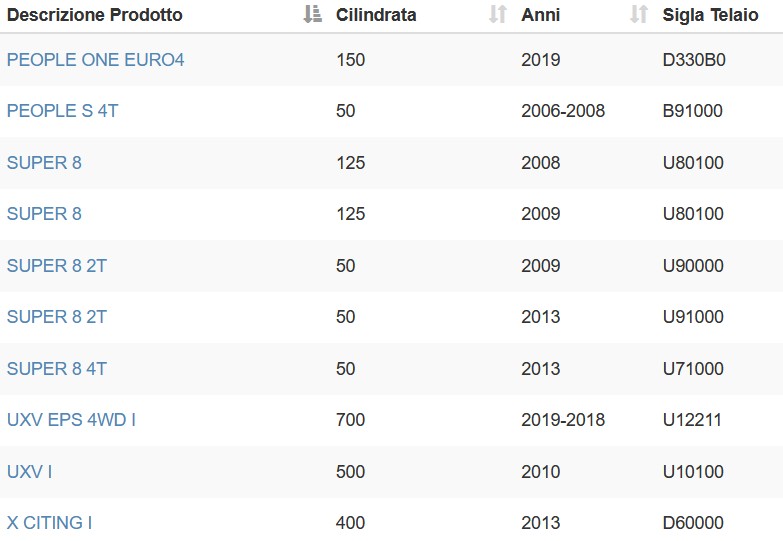Open SUPER 8 link for year 2008

[44, 163]
